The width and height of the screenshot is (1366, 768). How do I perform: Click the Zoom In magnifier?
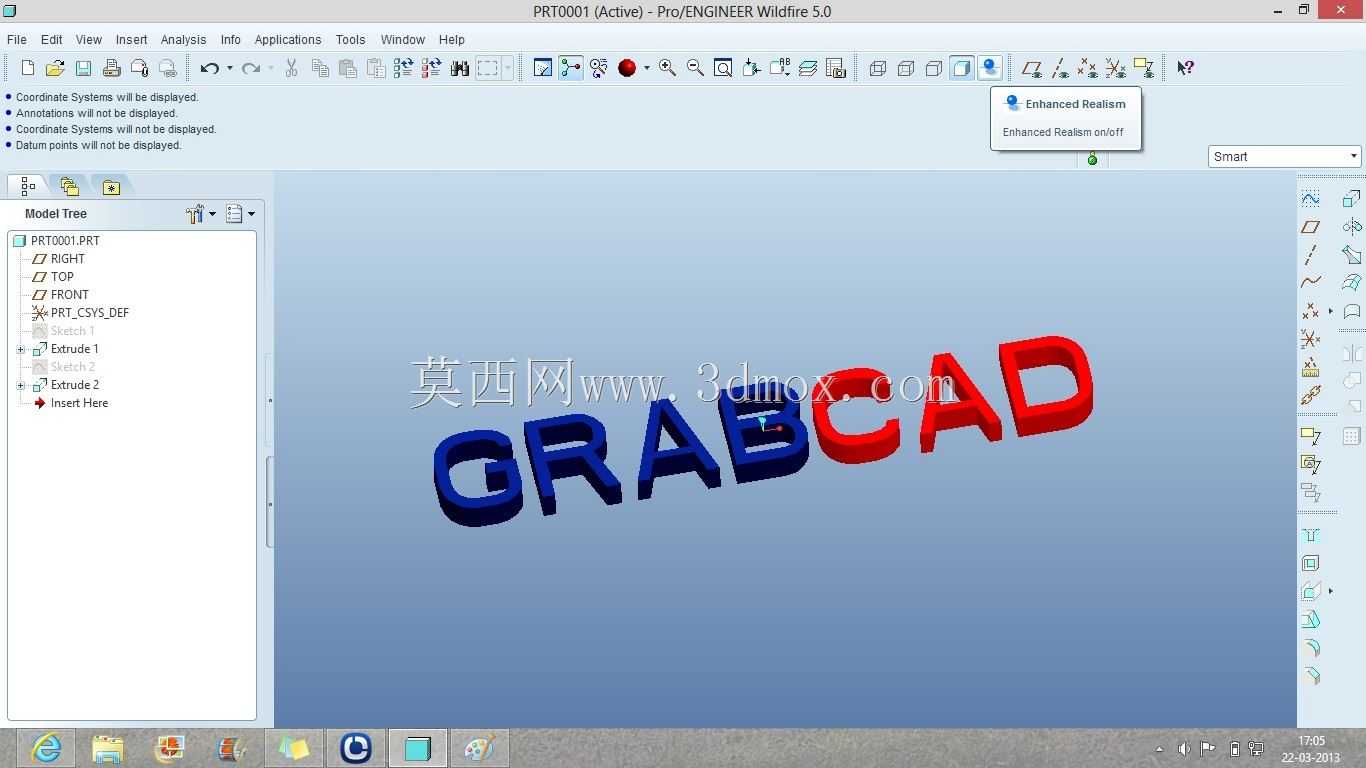click(667, 68)
